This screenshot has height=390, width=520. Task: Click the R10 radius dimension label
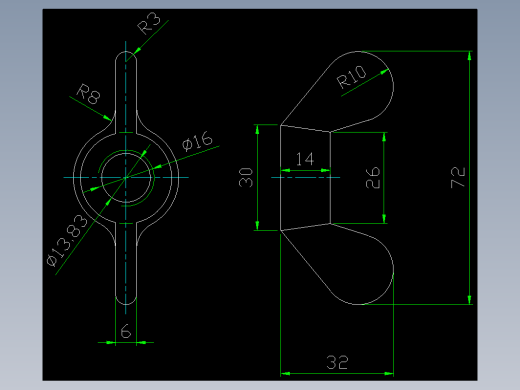[x=351, y=77]
